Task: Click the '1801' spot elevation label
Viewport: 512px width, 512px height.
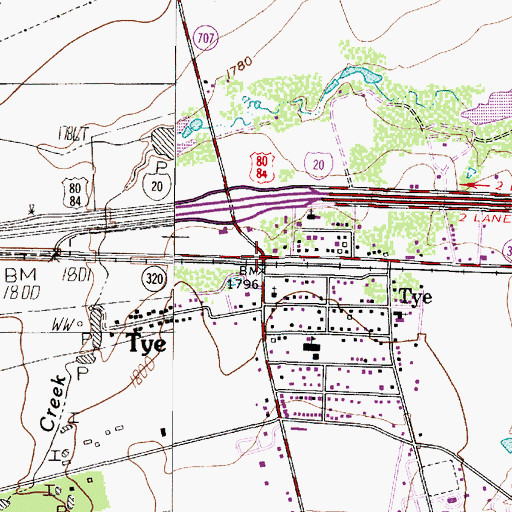Action: point(77,275)
